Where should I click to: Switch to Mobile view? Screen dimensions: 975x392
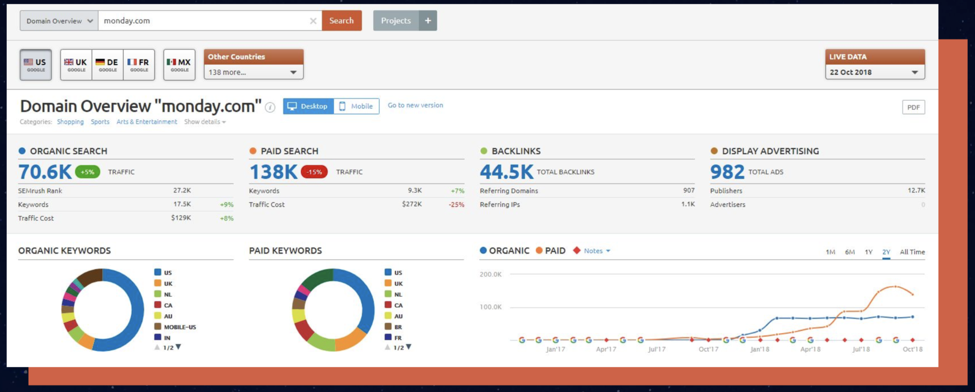tap(356, 106)
